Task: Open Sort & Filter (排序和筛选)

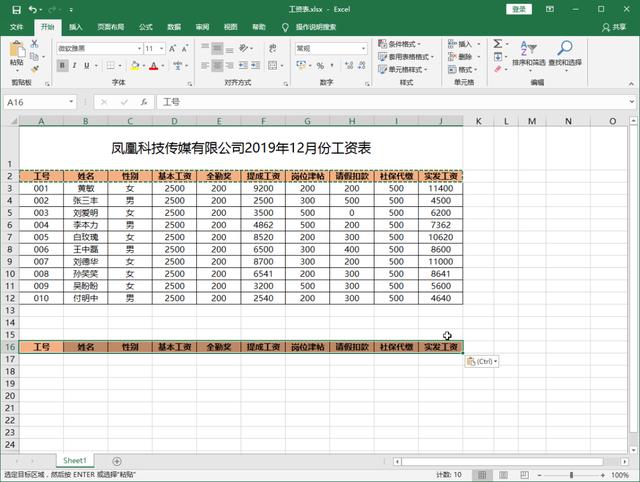Action: click(x=530, y=54)
